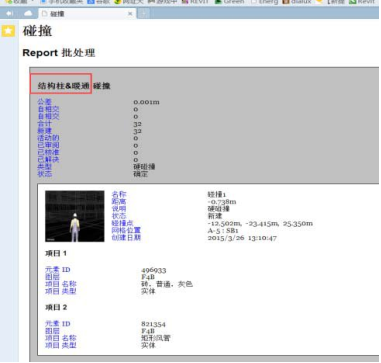Screen dimensions: 381x363
Task: Click the 碰撞 page title heading
Action: pos(37,31)
